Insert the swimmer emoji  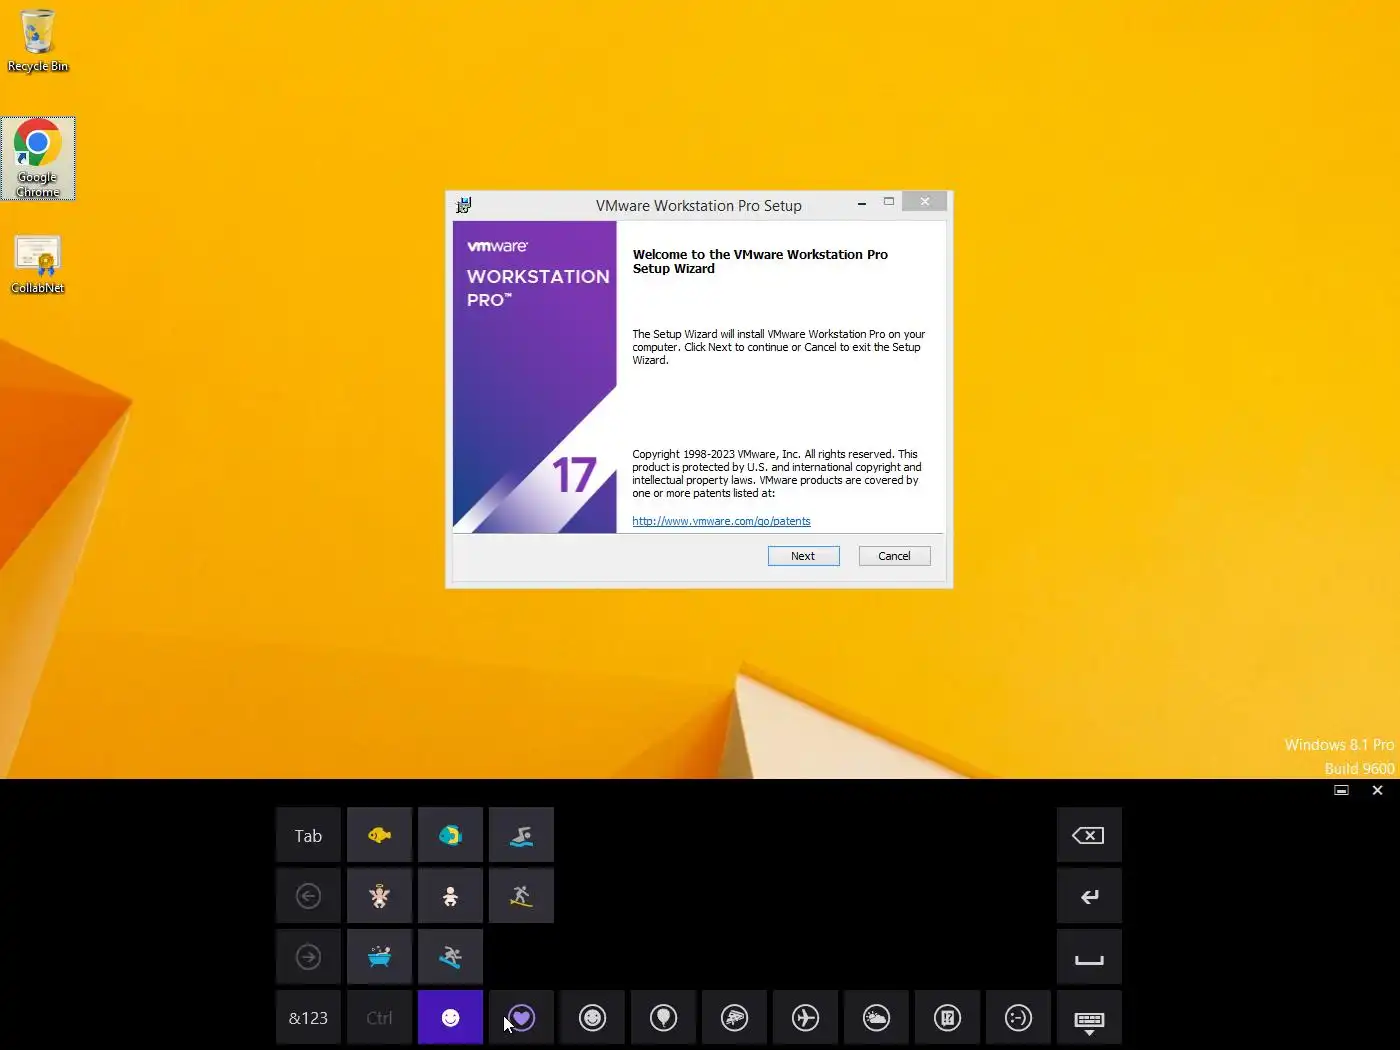[521, 835]
